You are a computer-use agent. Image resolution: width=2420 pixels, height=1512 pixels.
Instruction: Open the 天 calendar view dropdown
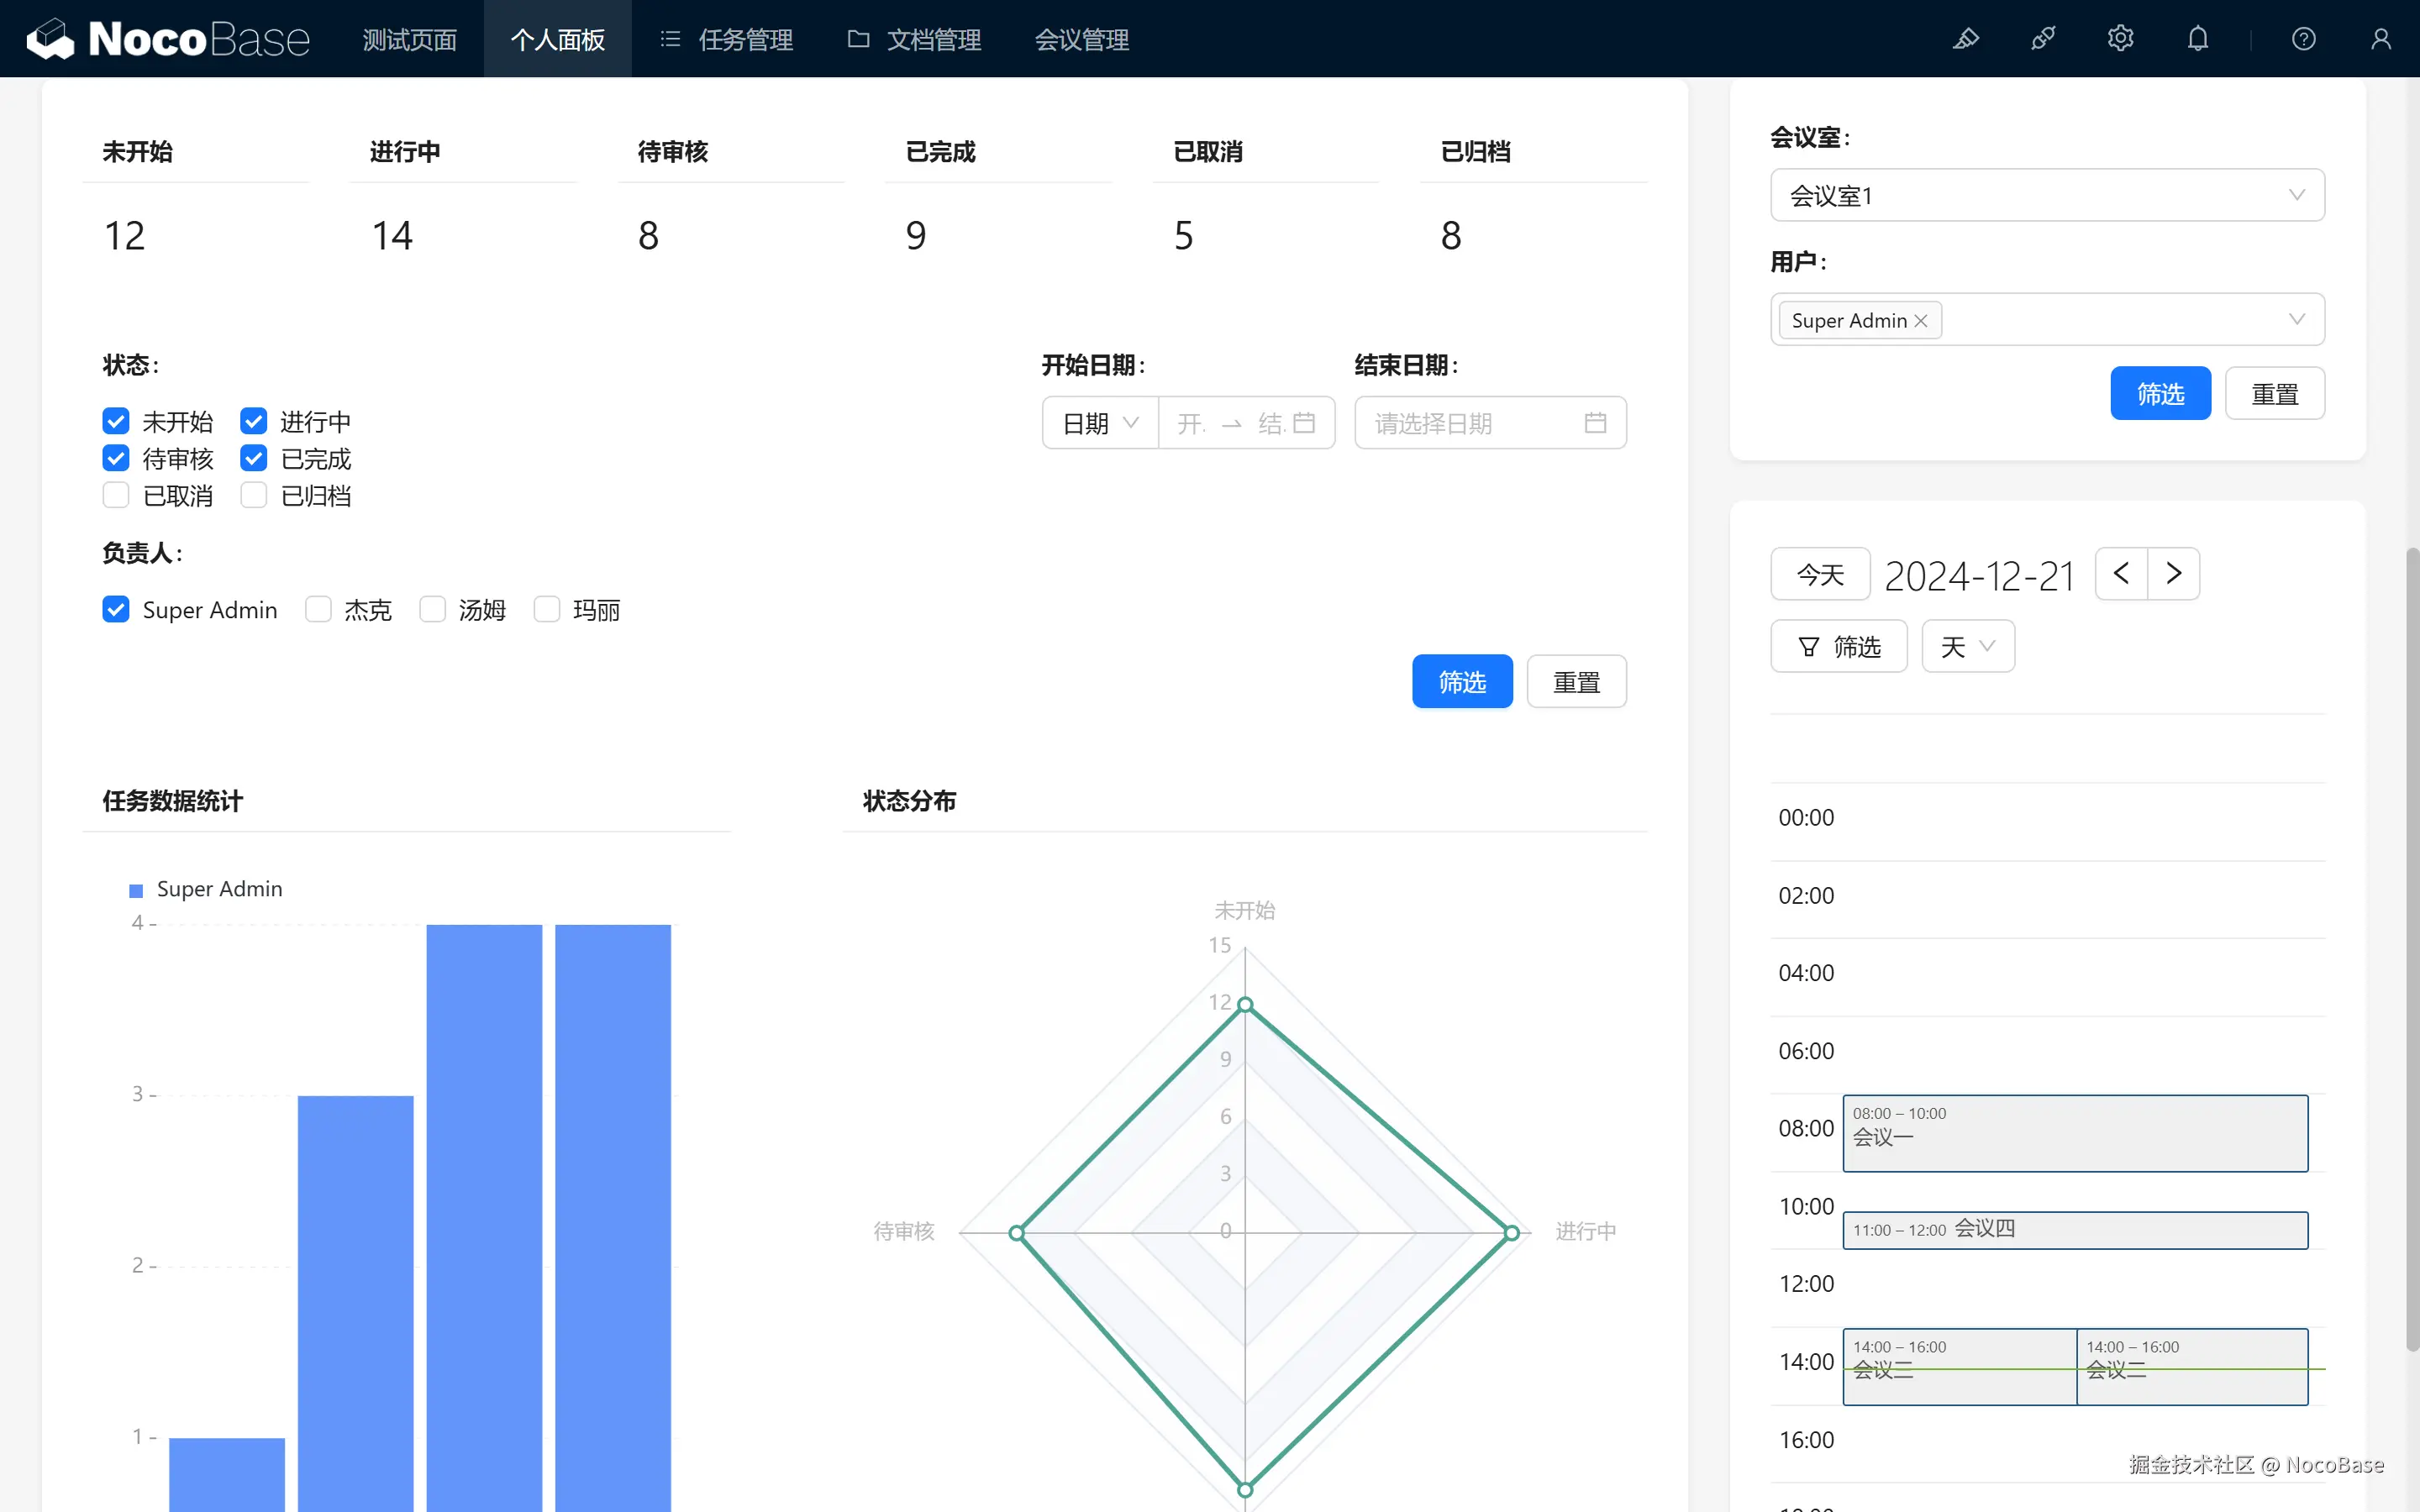click(x=1967, y=647)
